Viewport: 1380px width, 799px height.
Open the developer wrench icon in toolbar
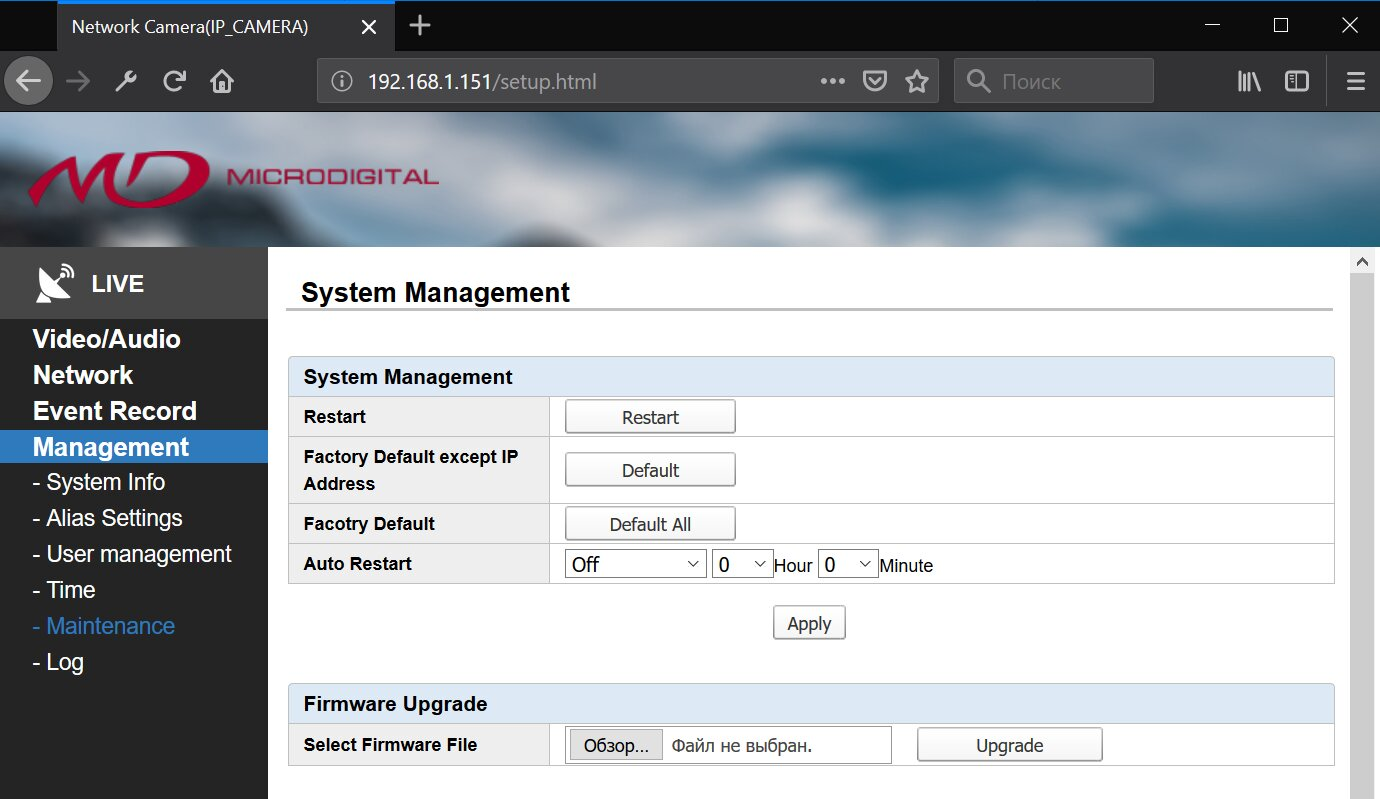pyautogui.click(x=126, y=81)
